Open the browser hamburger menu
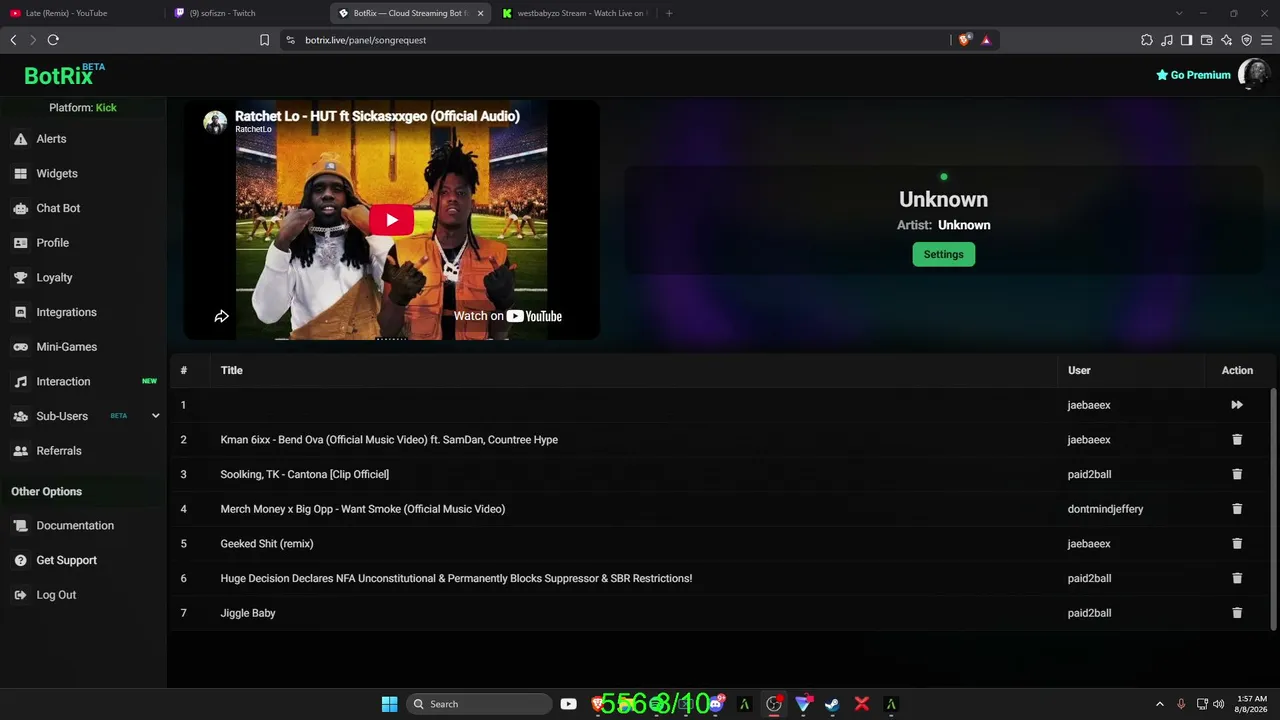 1266,40
